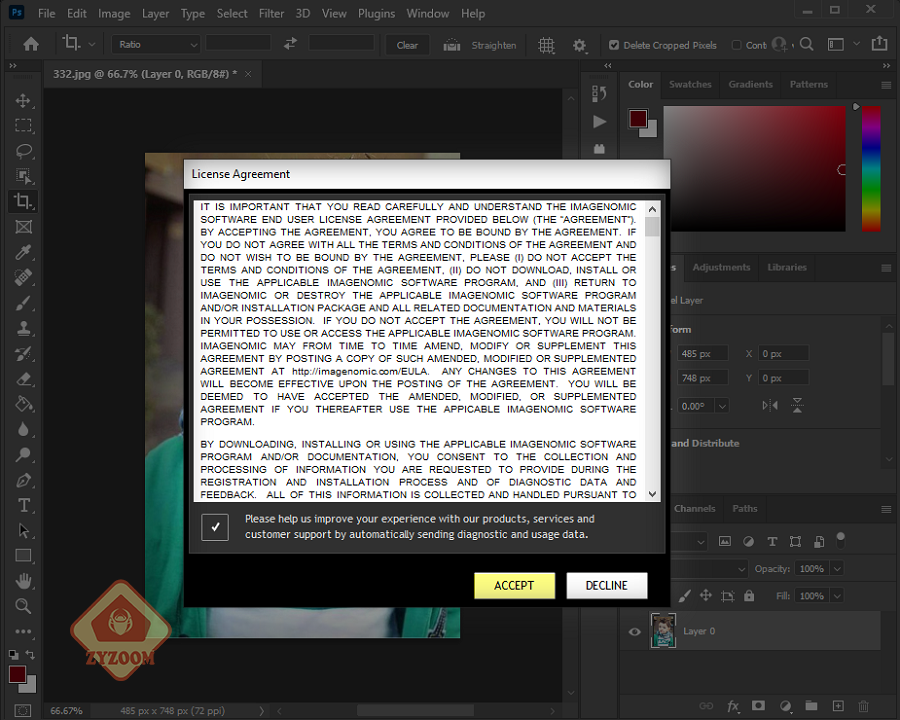Click the foreground color swatch in toolbar
Viewport: 900px width, 720px height.
[17, 675]
